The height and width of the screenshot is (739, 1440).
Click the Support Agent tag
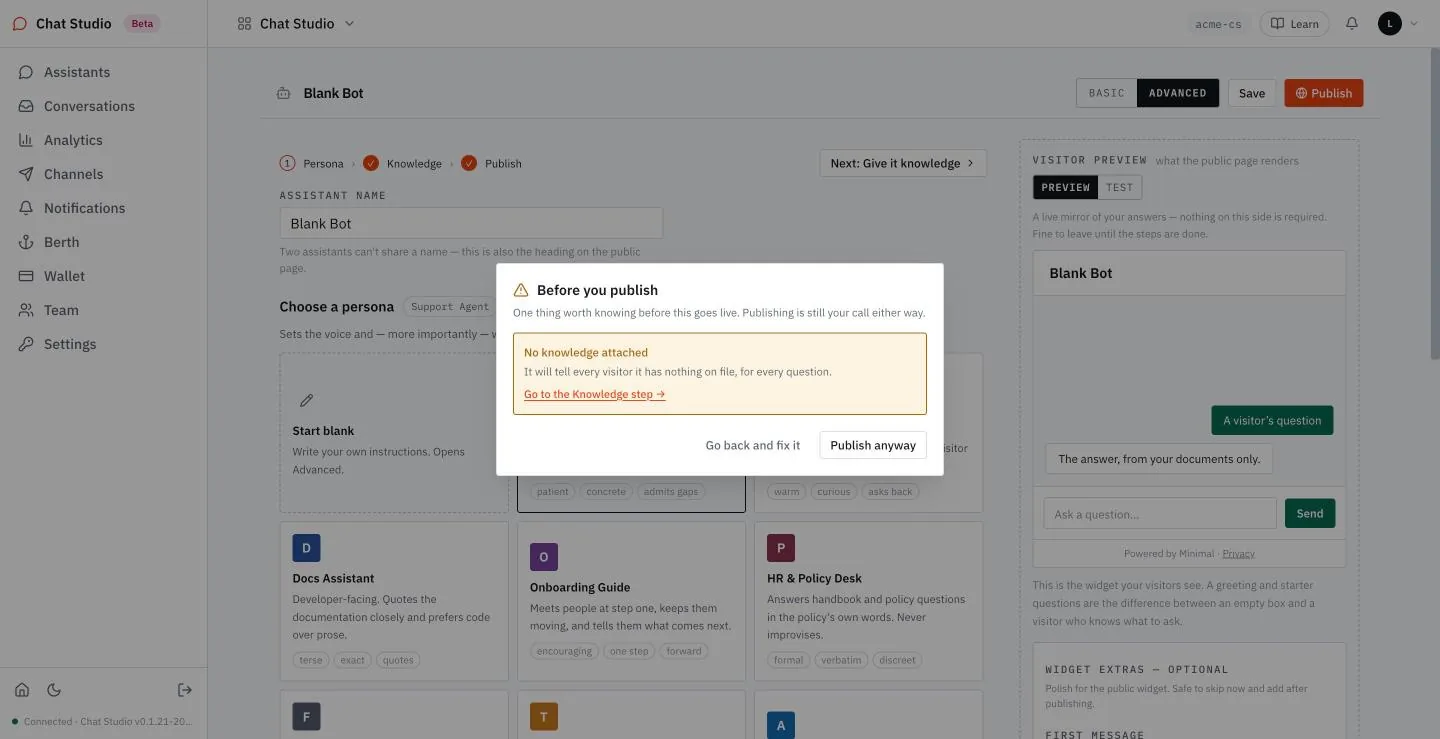(450, 307)
